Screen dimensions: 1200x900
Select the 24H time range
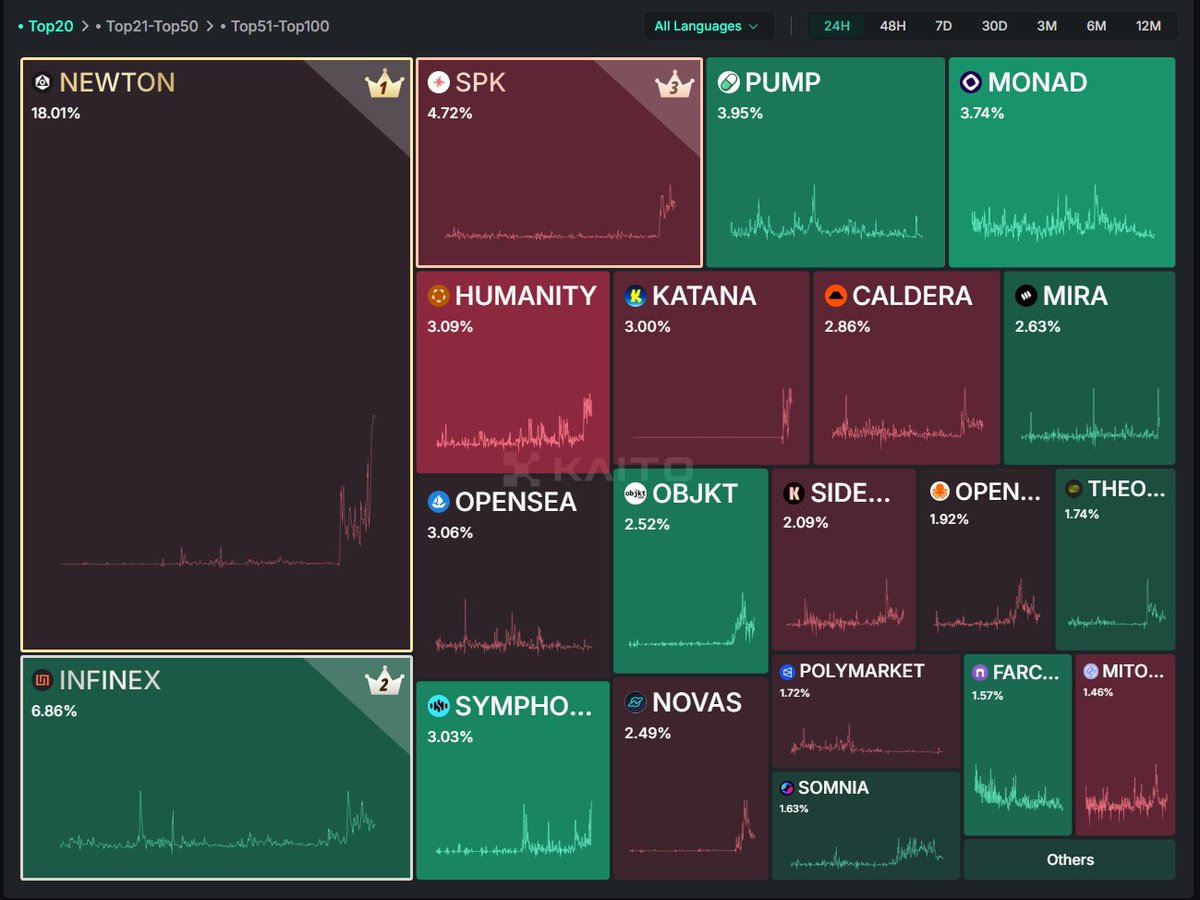[x=837, y=26]
